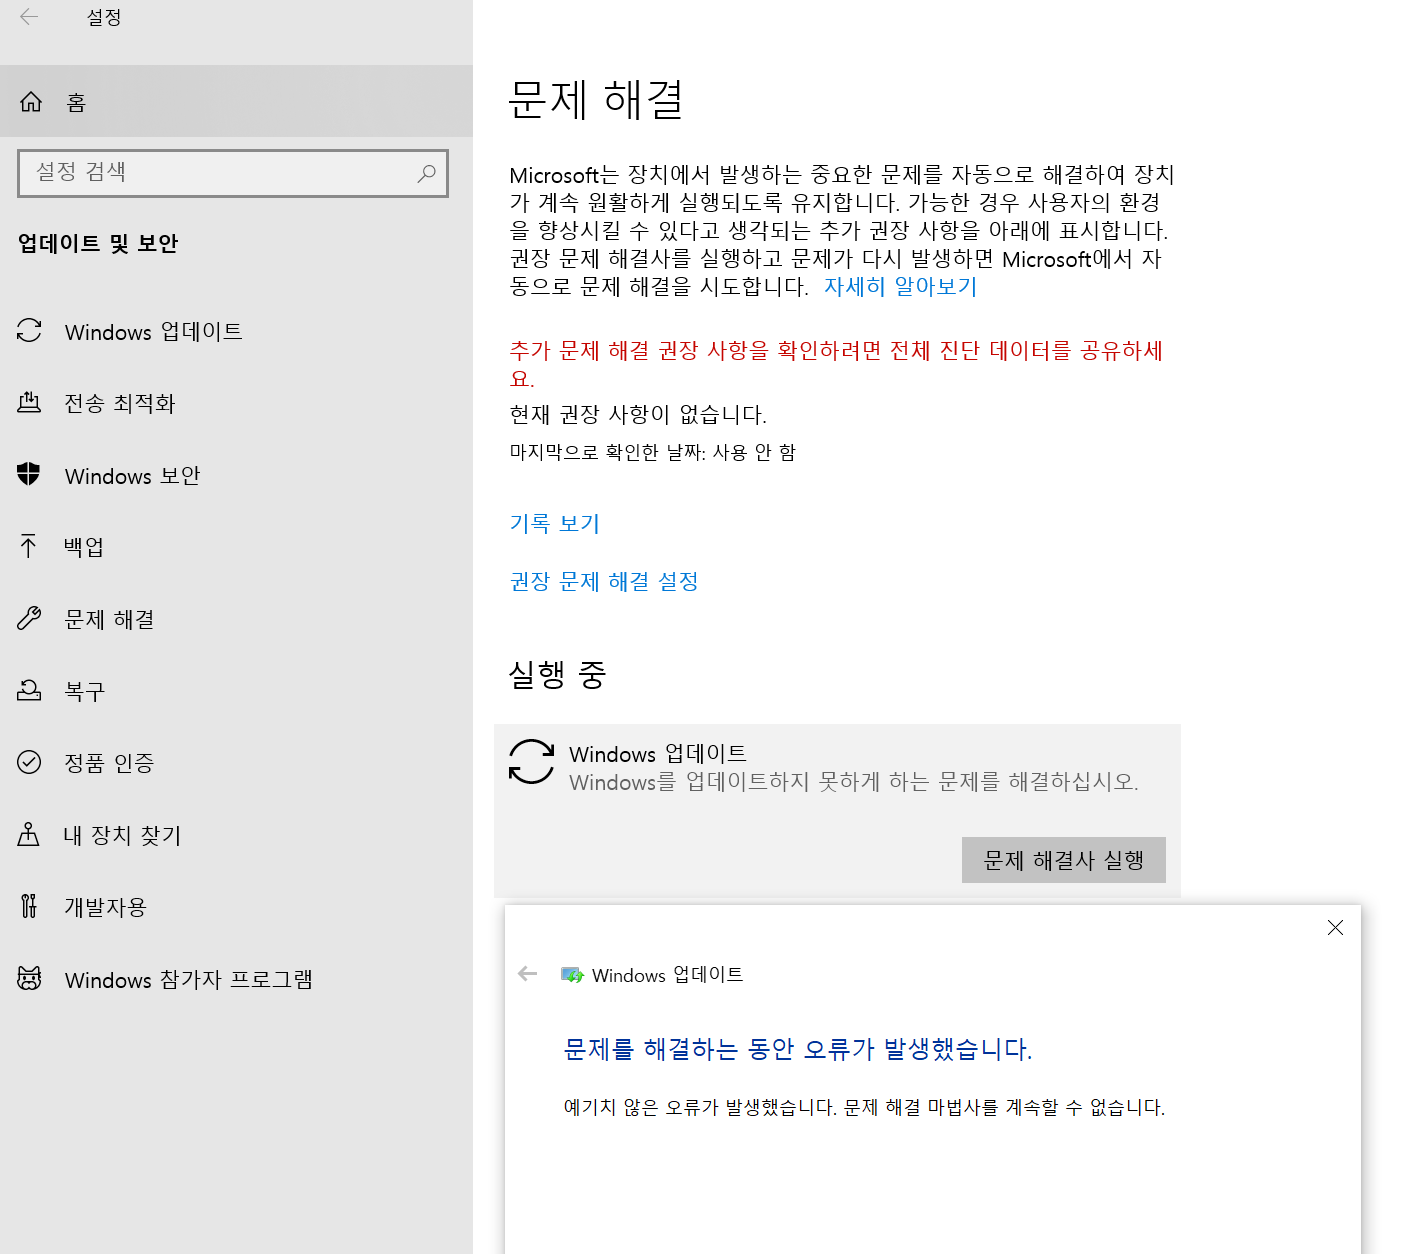Click inside the 설정 검색 search field
Screen dimensions: 1415x1254
(x=232, y=172)
